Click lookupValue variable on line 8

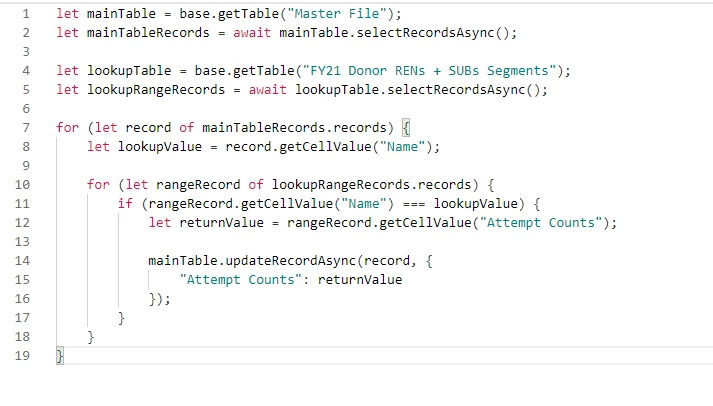(160, 147)
